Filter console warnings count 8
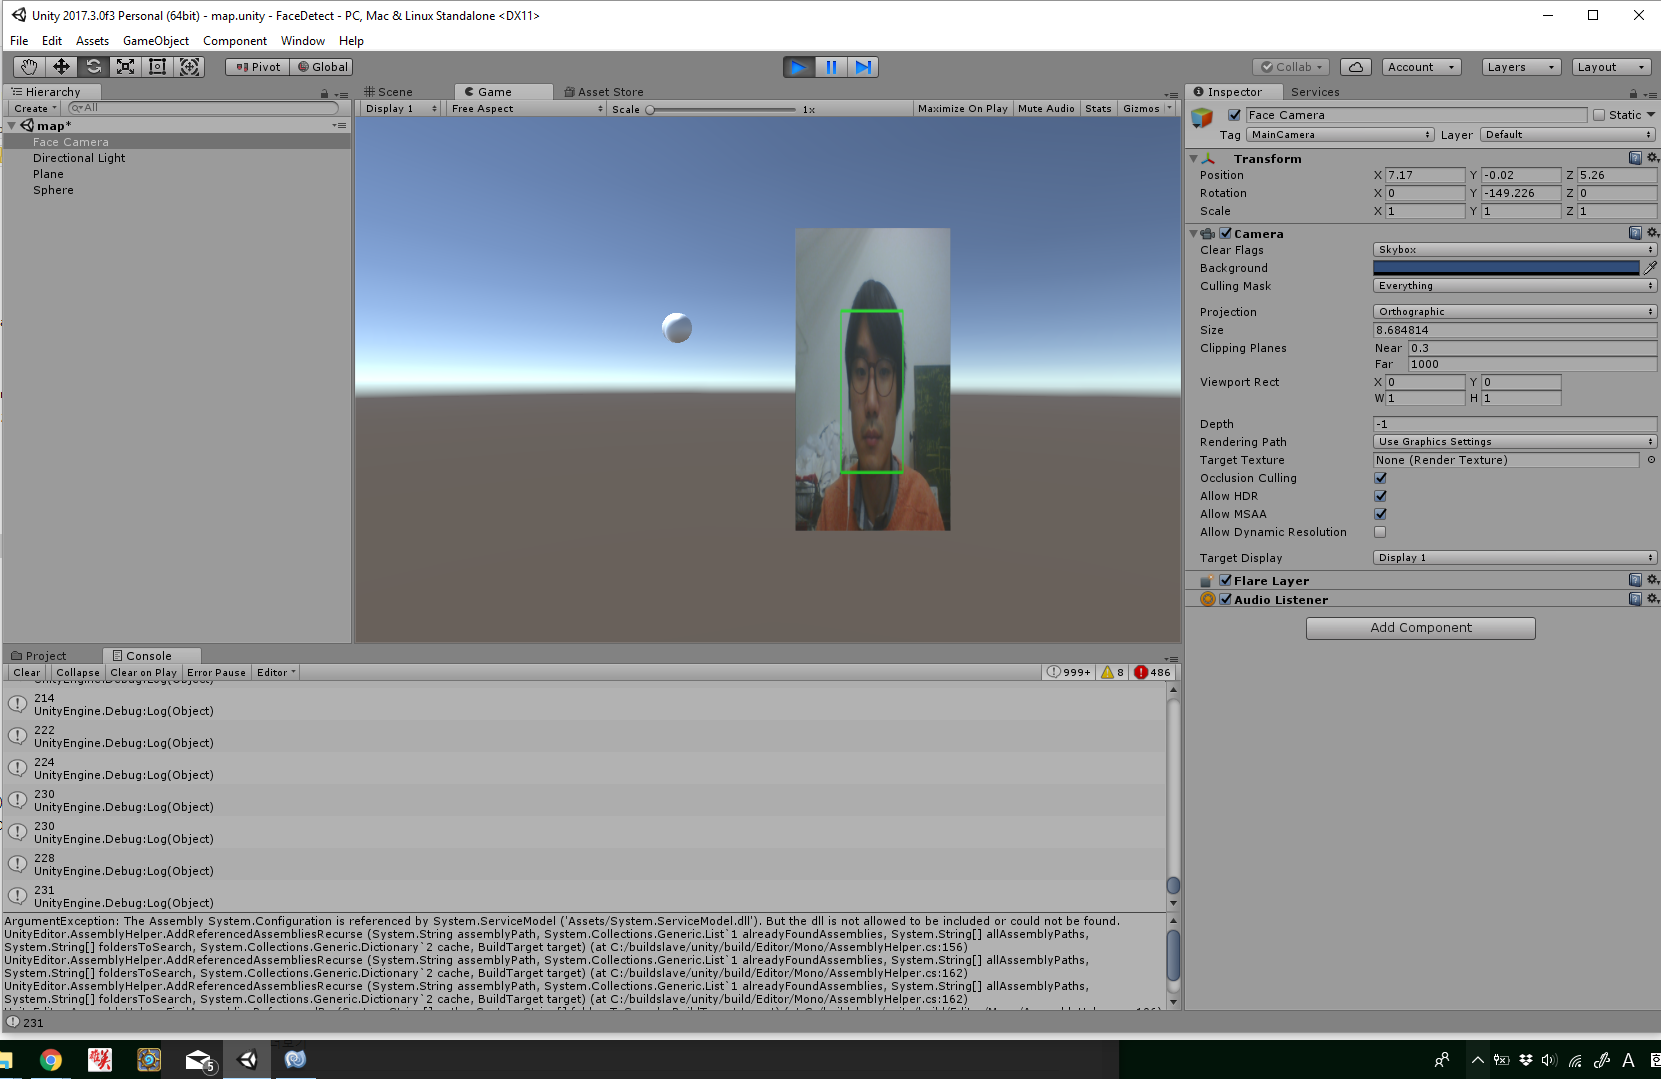 coord(1113,672)
